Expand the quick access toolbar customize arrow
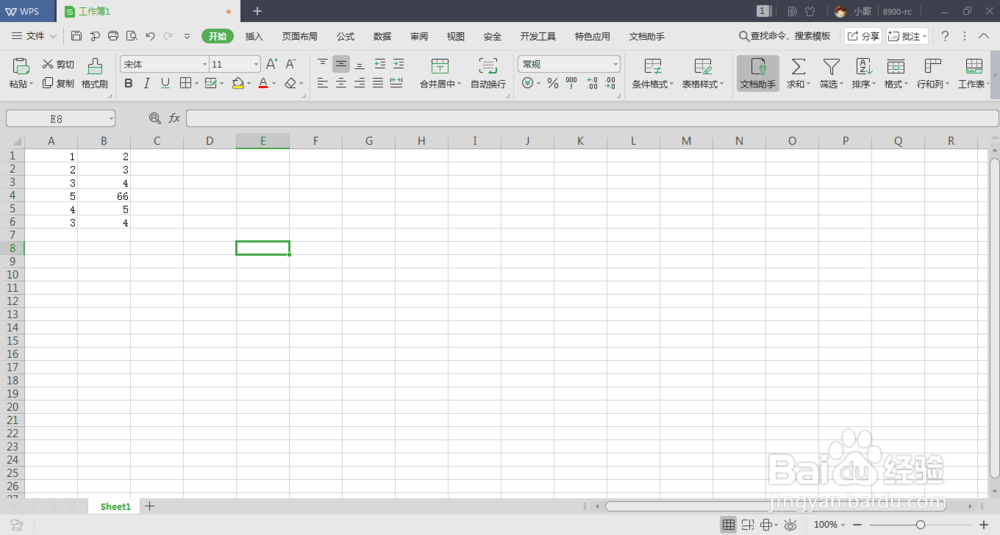This screenshot has height=535, width=1000. point(187,36)
